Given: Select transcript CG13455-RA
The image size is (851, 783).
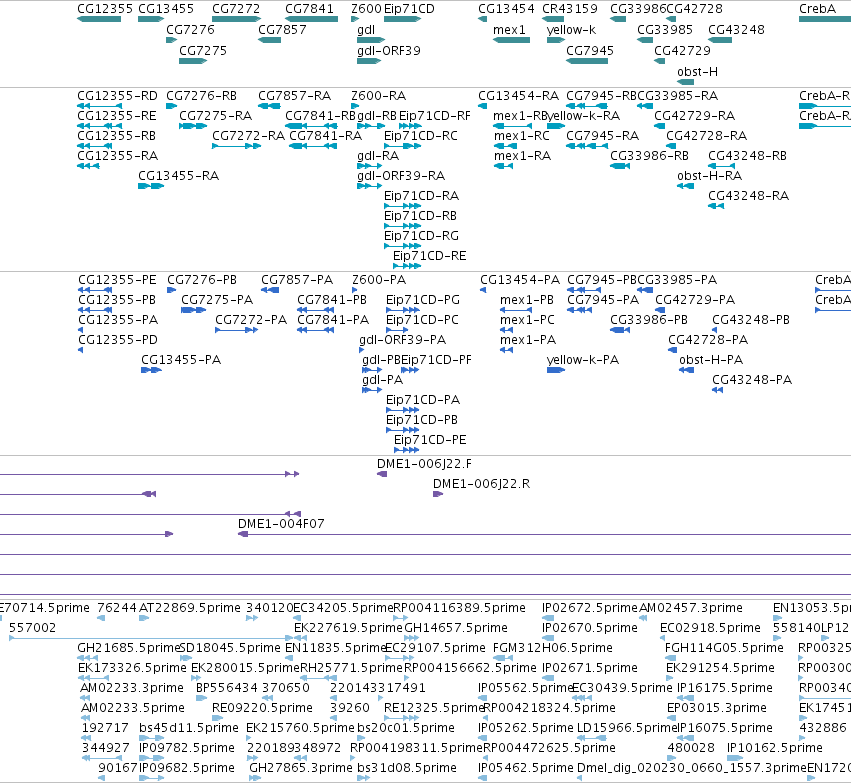Looking at the screenshot, I should click(179, 176).
